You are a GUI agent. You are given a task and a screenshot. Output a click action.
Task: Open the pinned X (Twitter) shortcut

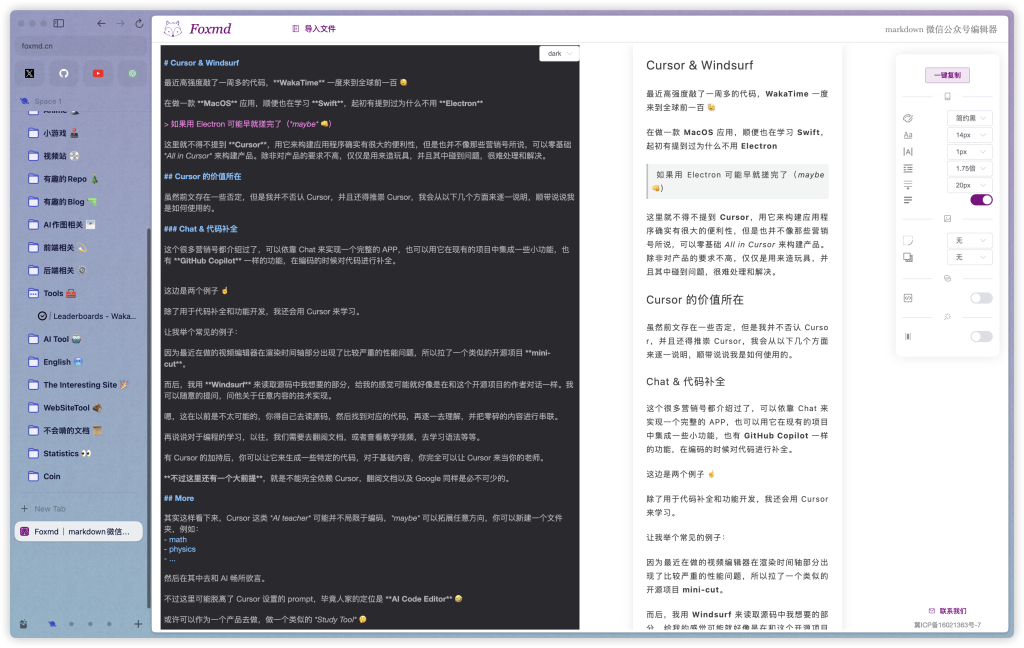coord(29,73)
